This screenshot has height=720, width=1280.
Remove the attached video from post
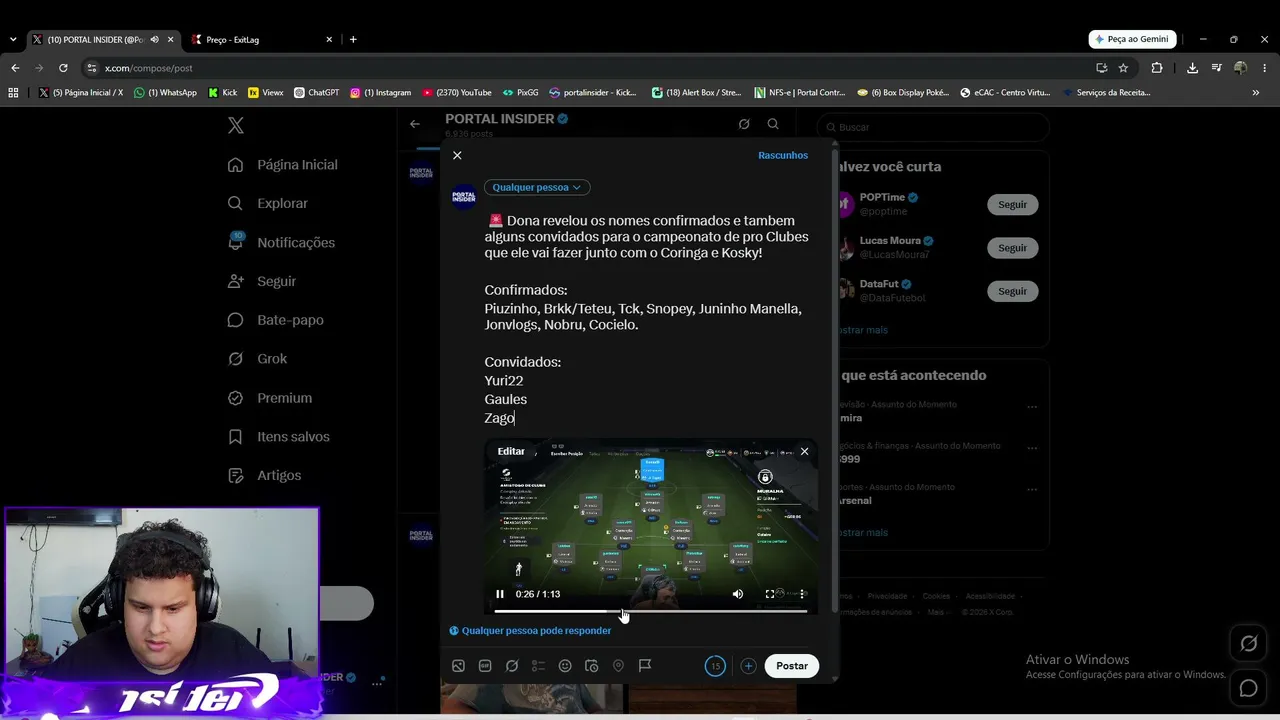coord(804,451)
